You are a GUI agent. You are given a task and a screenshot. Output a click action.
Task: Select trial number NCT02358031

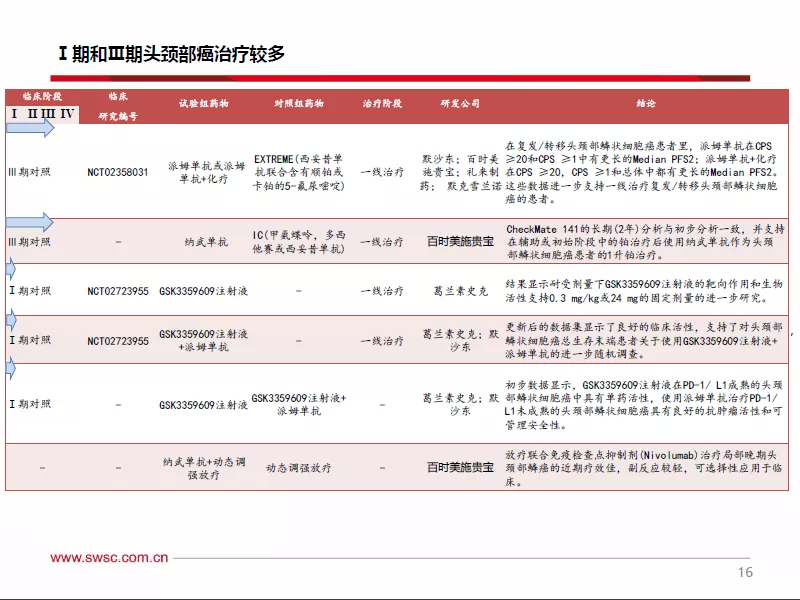pyautogui.click(x=118, y=172)
